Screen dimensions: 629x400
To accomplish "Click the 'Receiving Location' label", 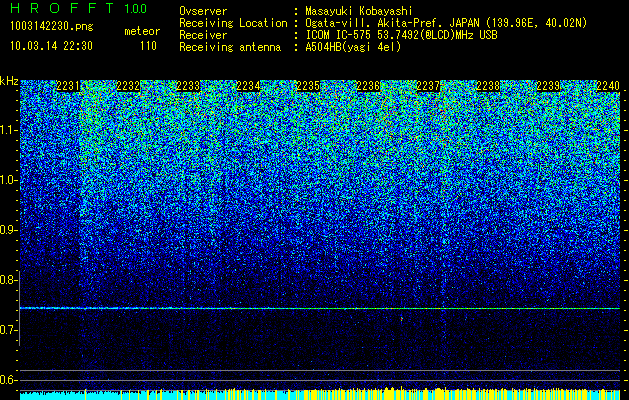I will (x=233, y=23).
